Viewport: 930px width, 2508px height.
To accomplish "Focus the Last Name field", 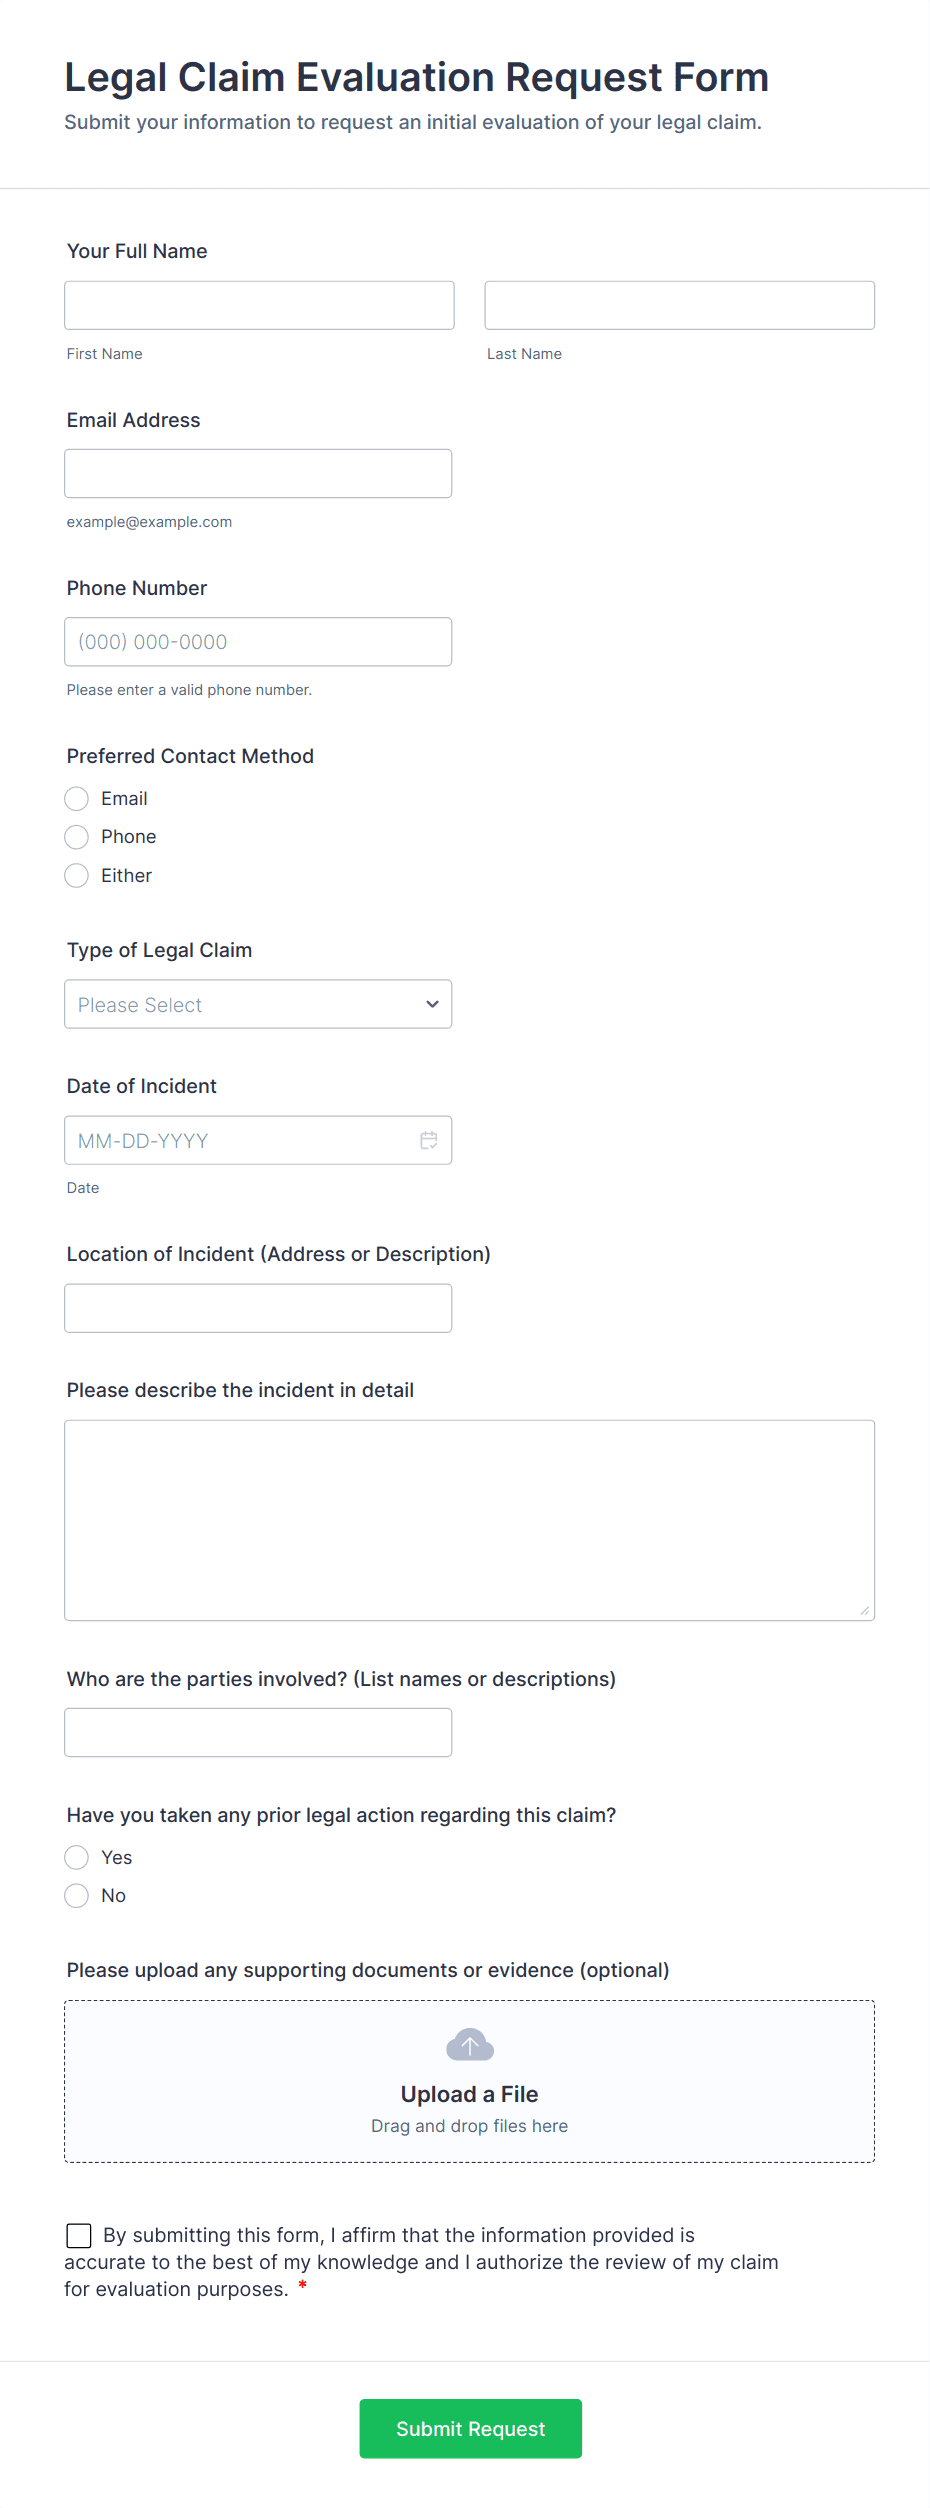I will click(x=680, y=305).
